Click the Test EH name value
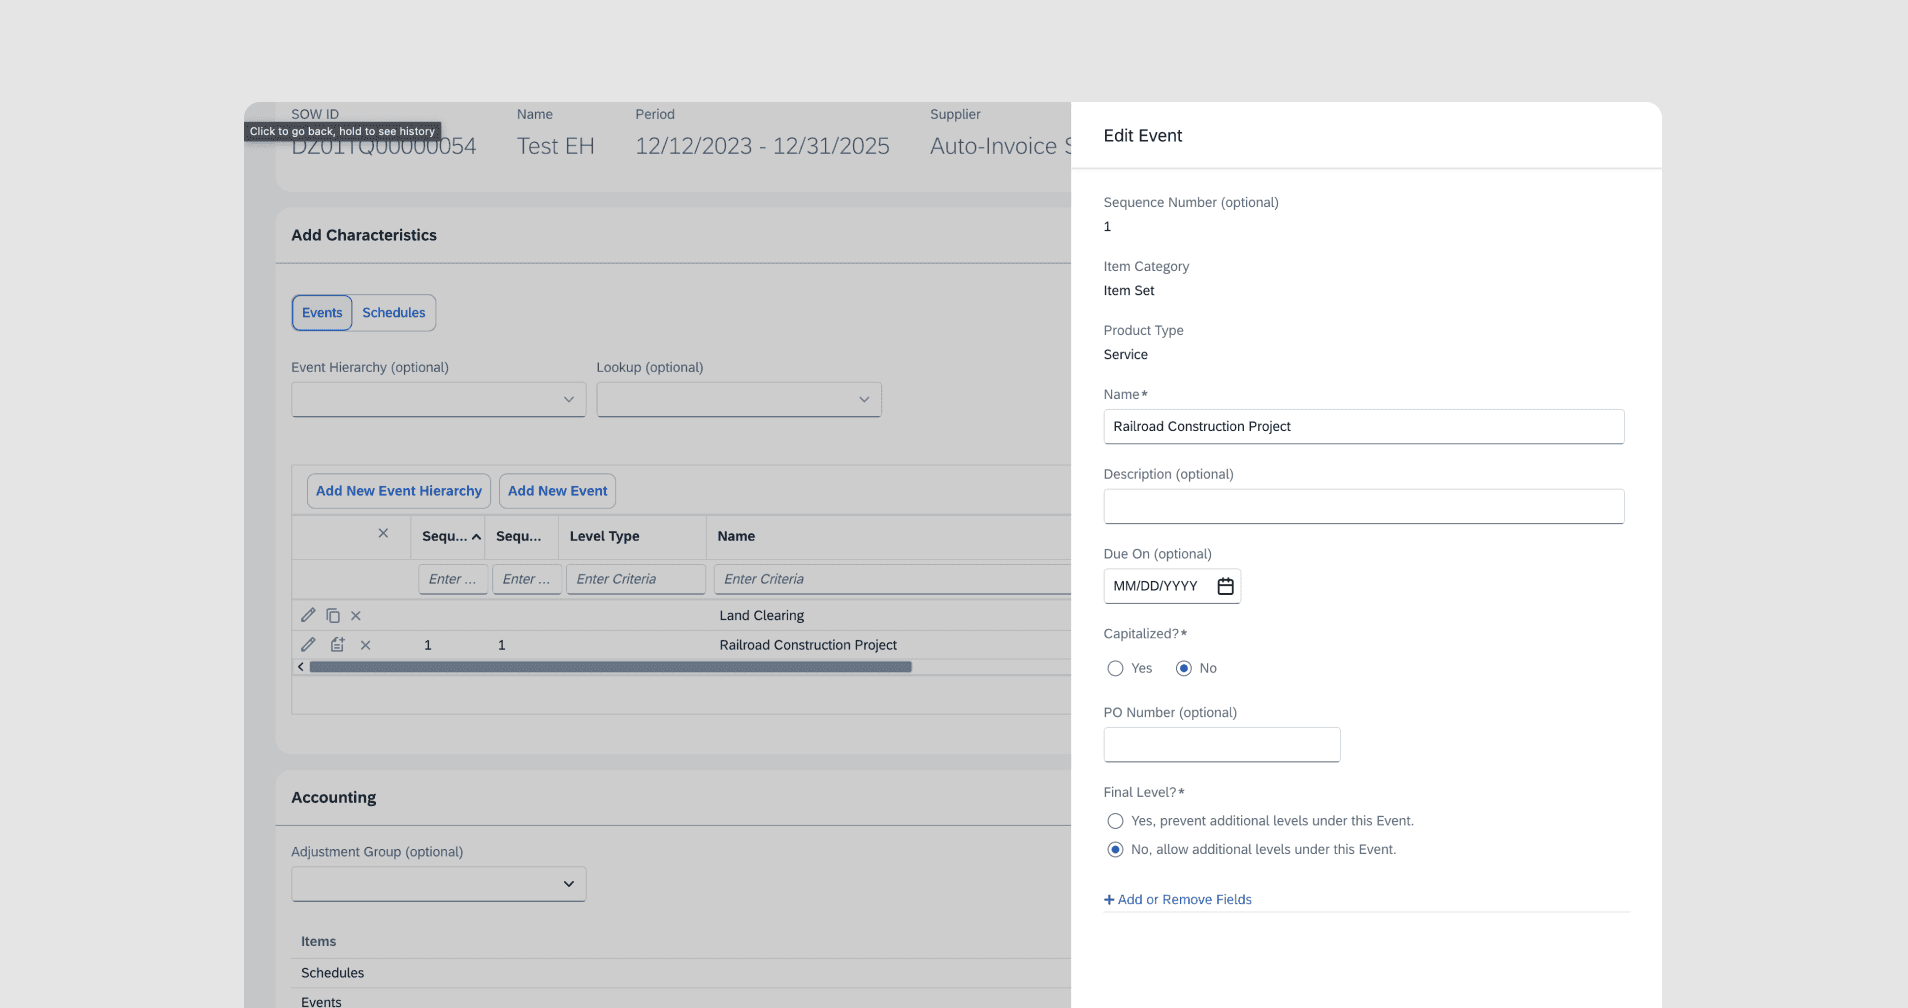The height and width of the screenshot is (1008, 1908). click(556, 146)
